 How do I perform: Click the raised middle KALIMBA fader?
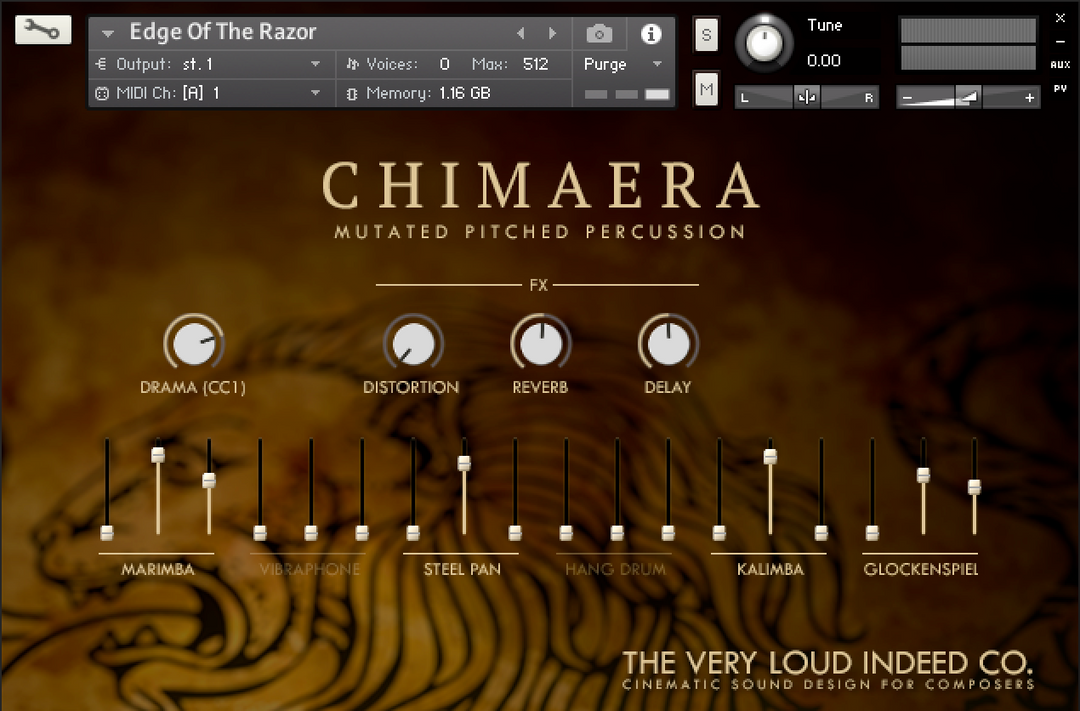coord(770,456)
